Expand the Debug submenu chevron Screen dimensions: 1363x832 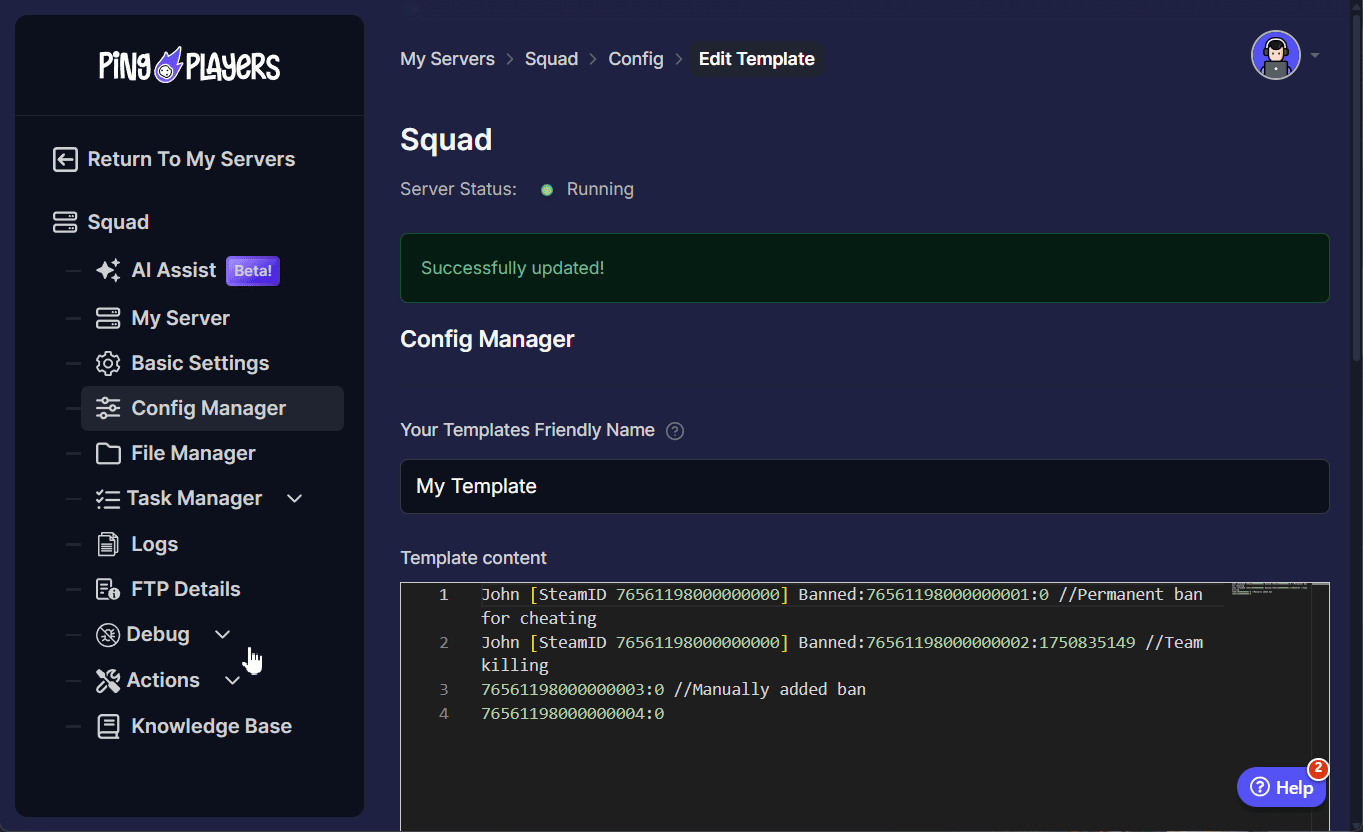coord(223,634)
